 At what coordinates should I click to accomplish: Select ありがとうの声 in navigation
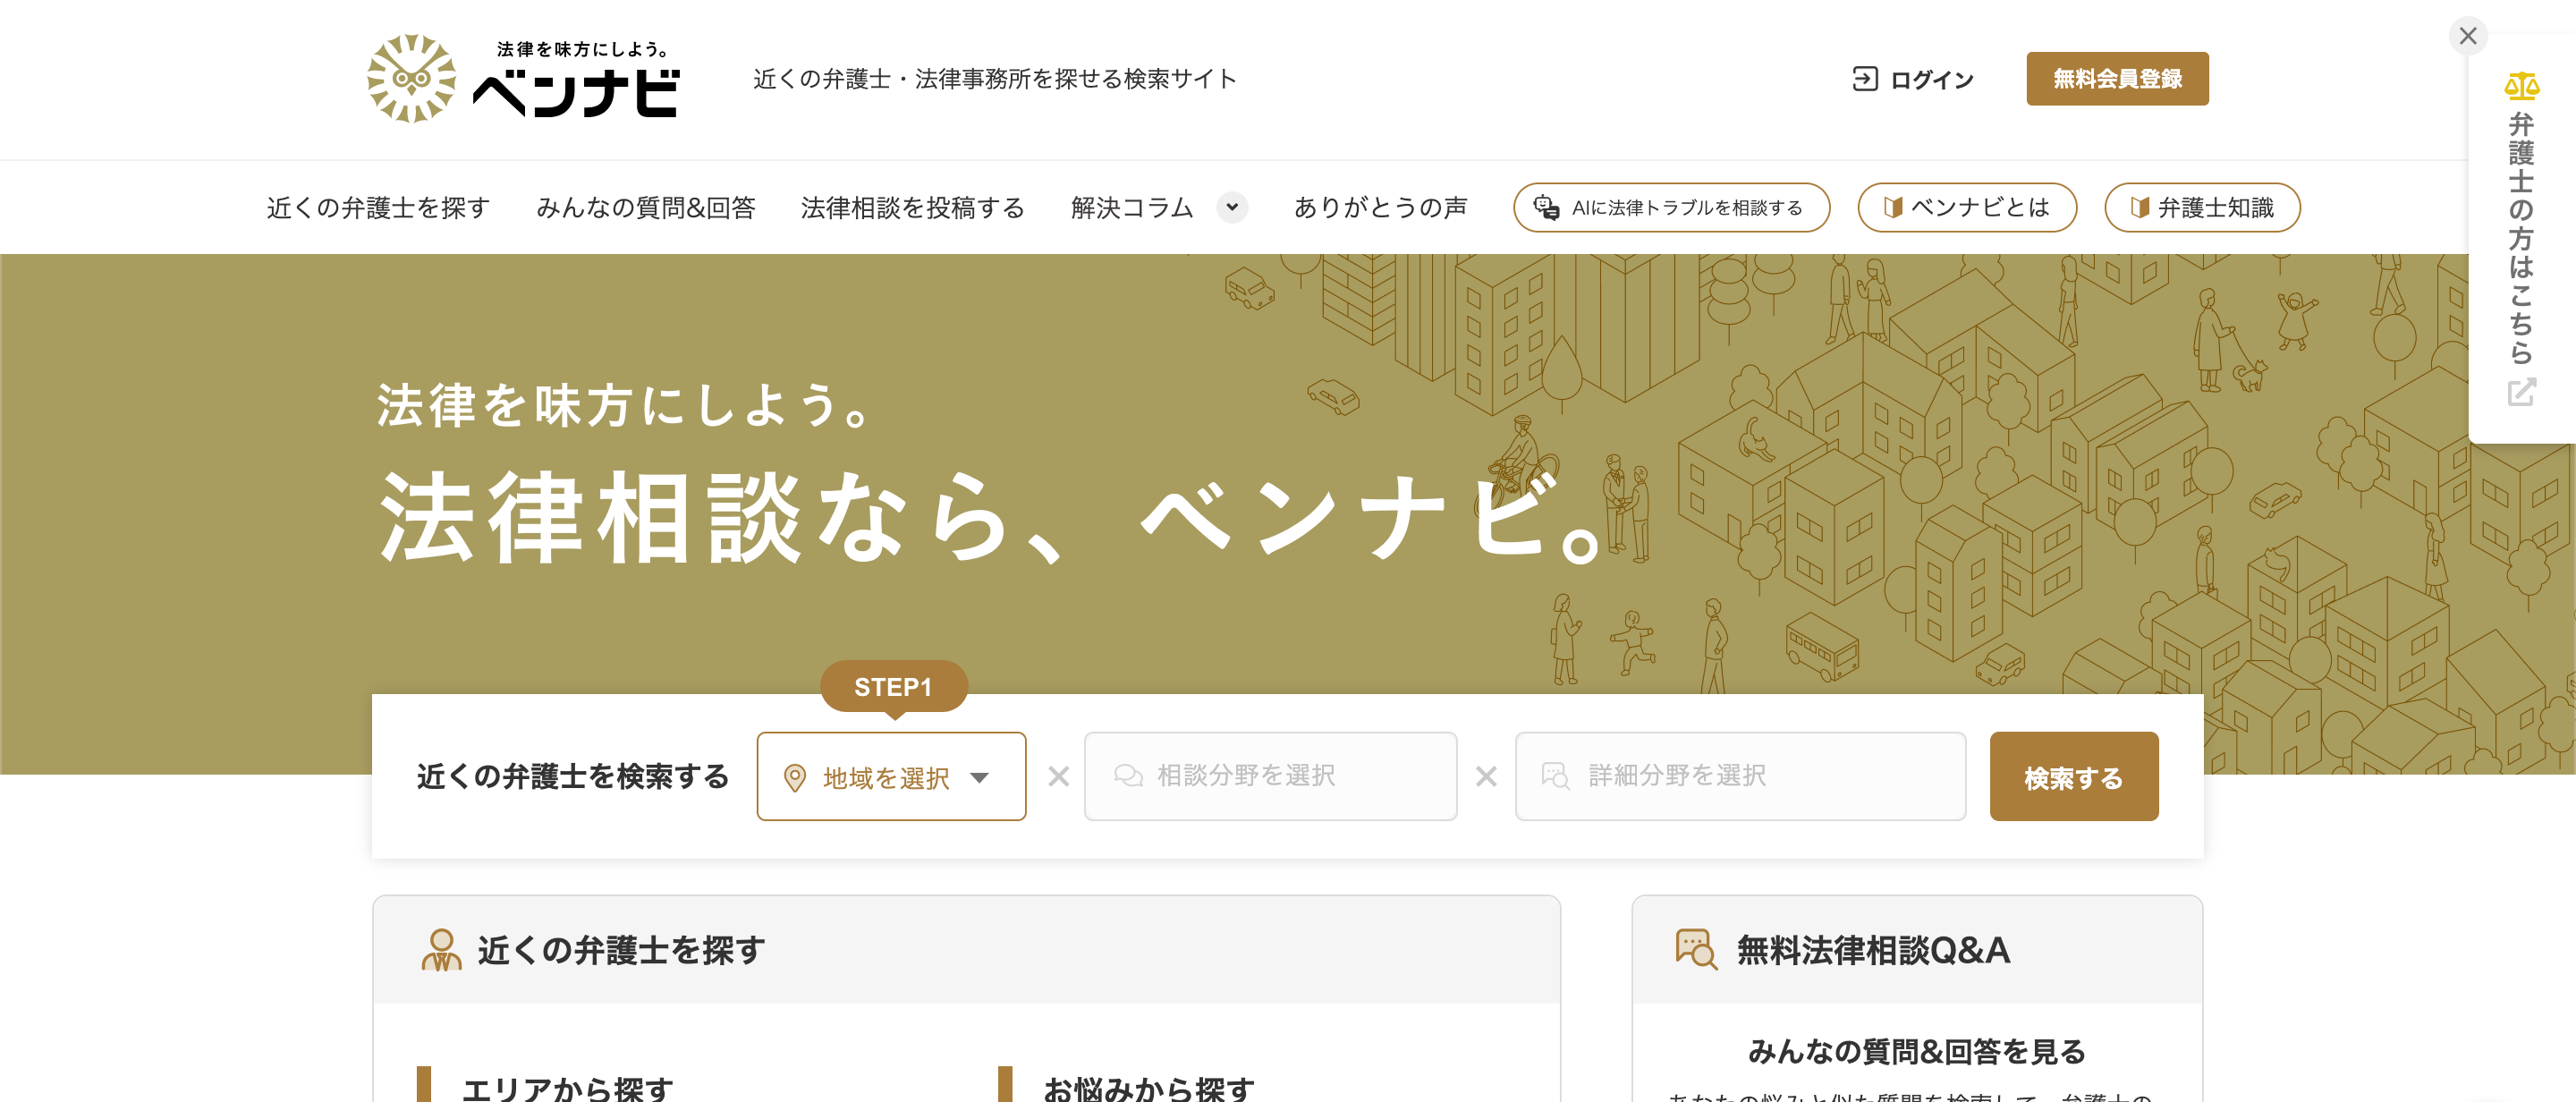pyautogui.click(x=1380, y=207)
